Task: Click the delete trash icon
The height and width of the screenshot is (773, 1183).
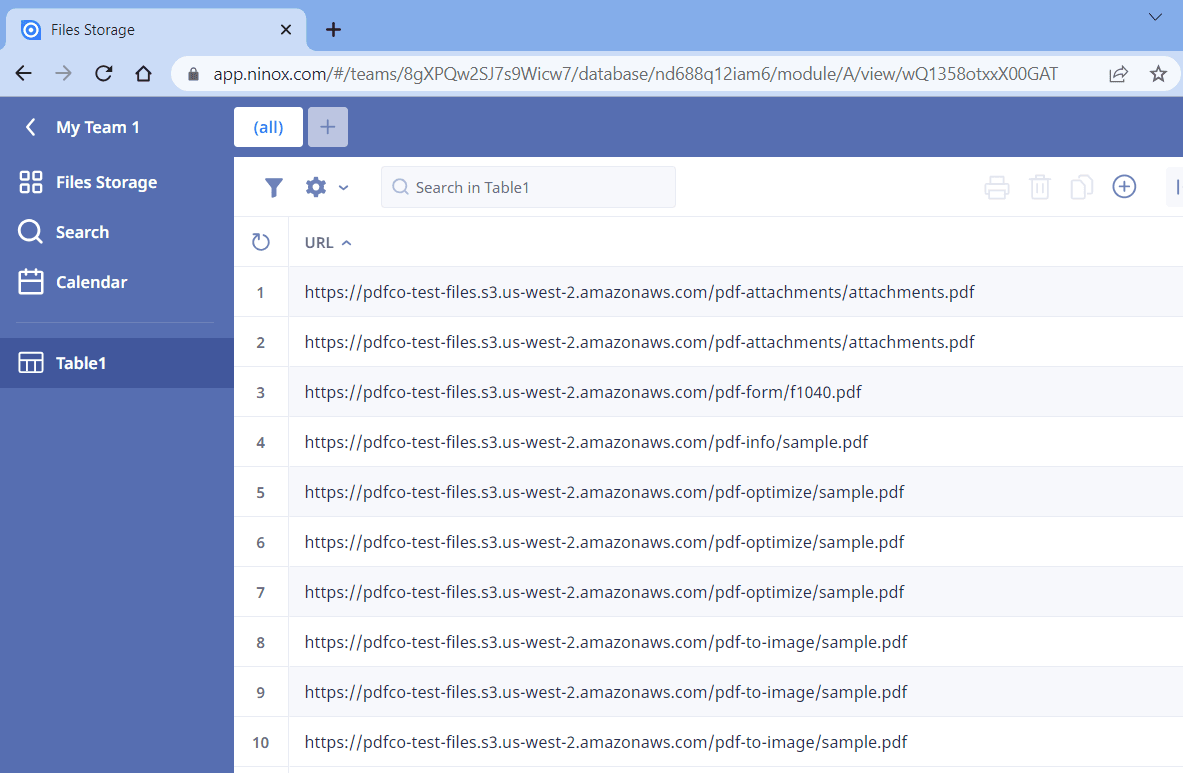Action: click(1040, 187)
